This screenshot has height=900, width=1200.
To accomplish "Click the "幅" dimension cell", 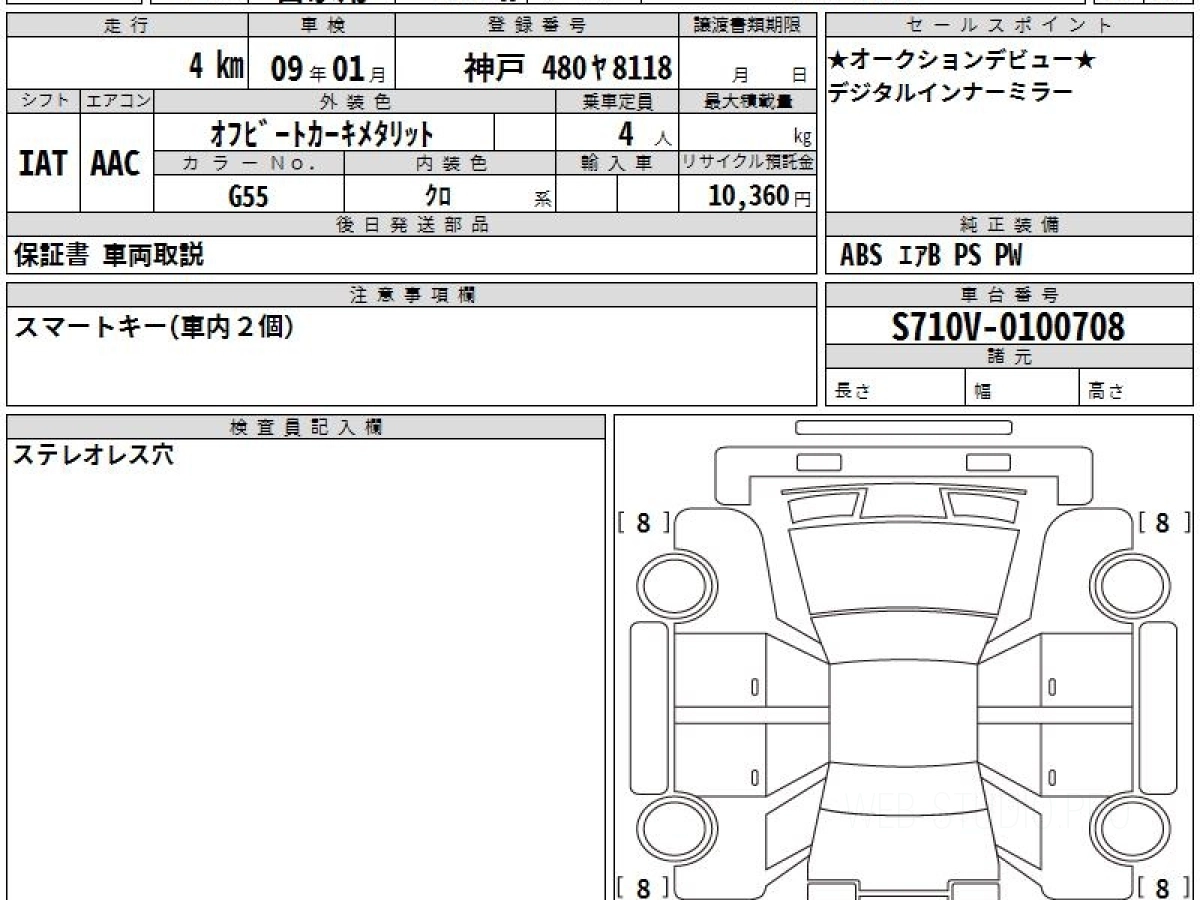I will click(1020, 388).
